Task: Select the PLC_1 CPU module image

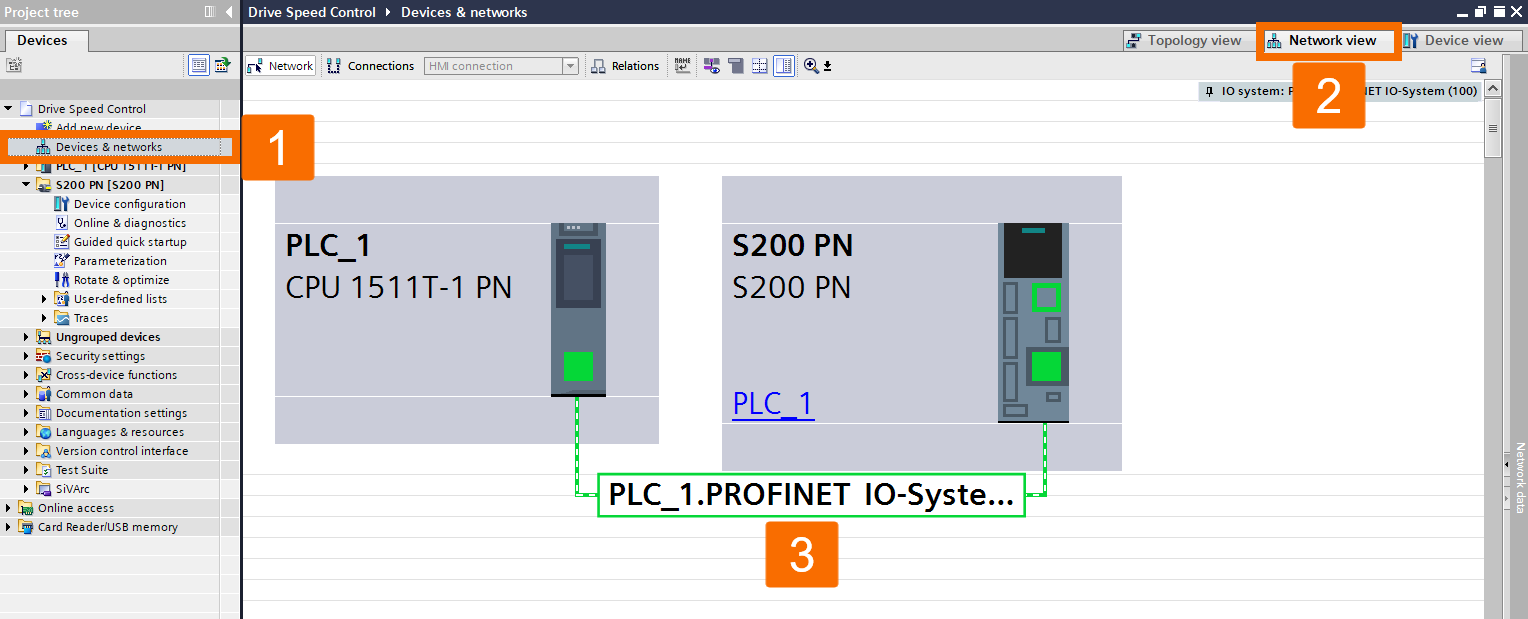Action: pos(578,309)
